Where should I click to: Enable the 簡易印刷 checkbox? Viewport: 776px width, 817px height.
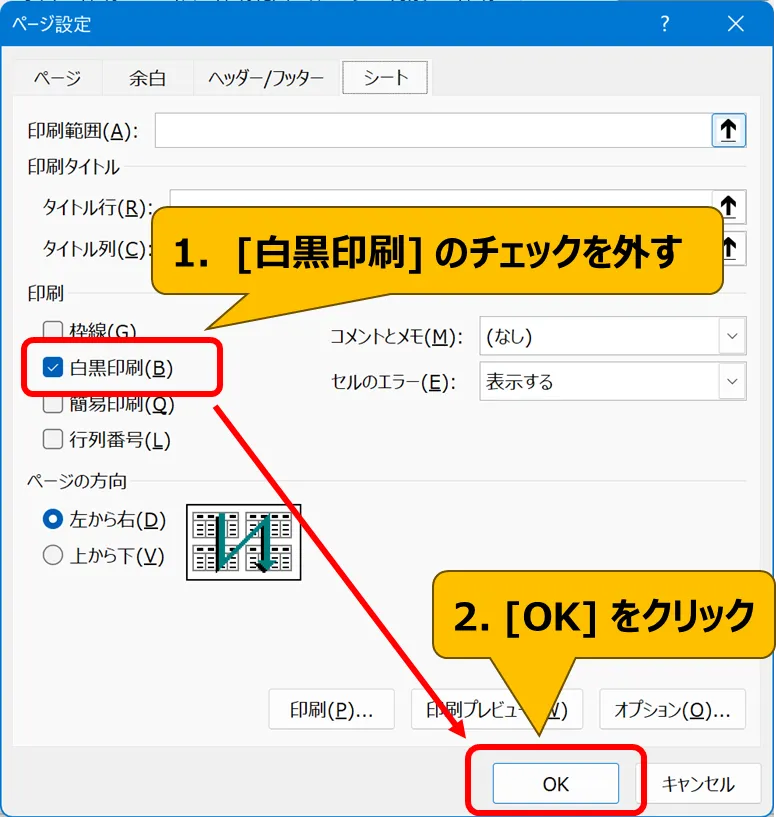(x=53, y=405)
